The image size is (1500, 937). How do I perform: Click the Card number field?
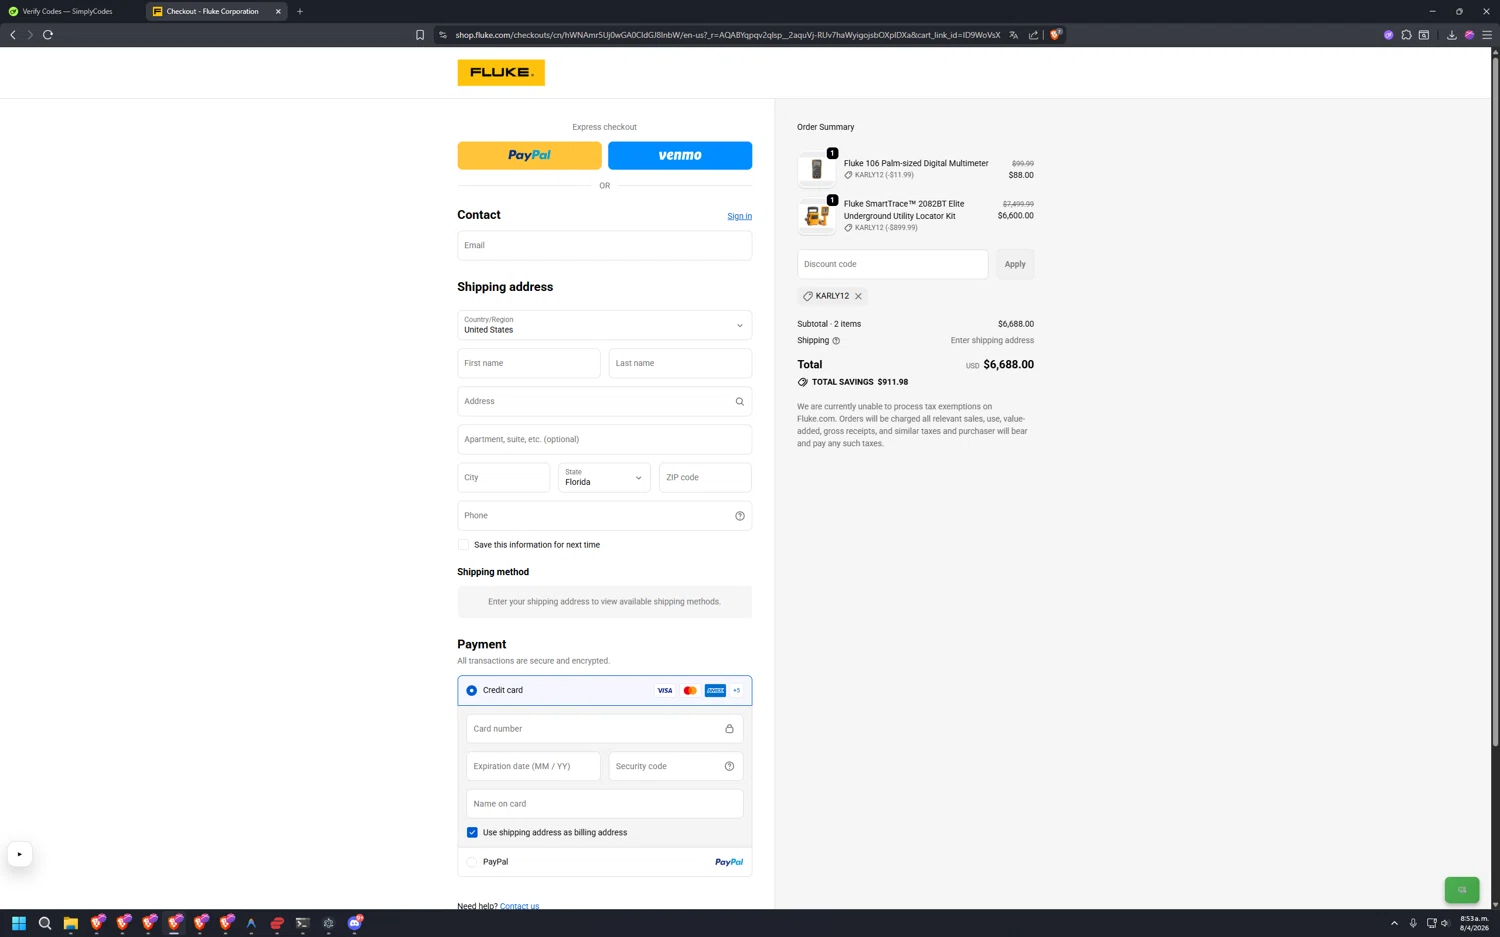pos(604,728)
